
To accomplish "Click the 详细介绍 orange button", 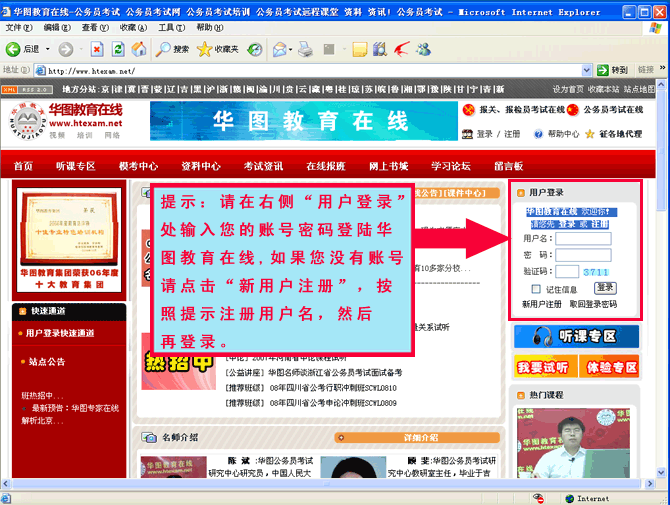I will click(x=417, y=437).
